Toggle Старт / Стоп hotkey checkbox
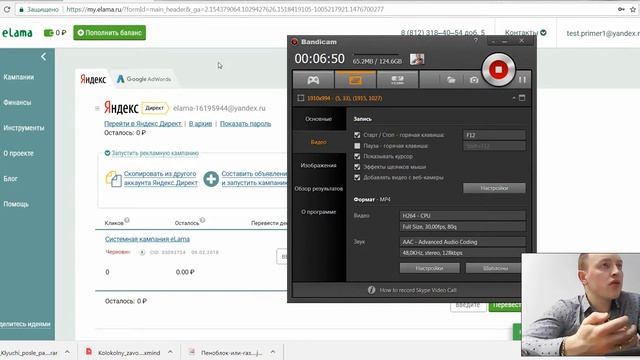The width and height of the screenshot is (640, 360). pos(357,135)
